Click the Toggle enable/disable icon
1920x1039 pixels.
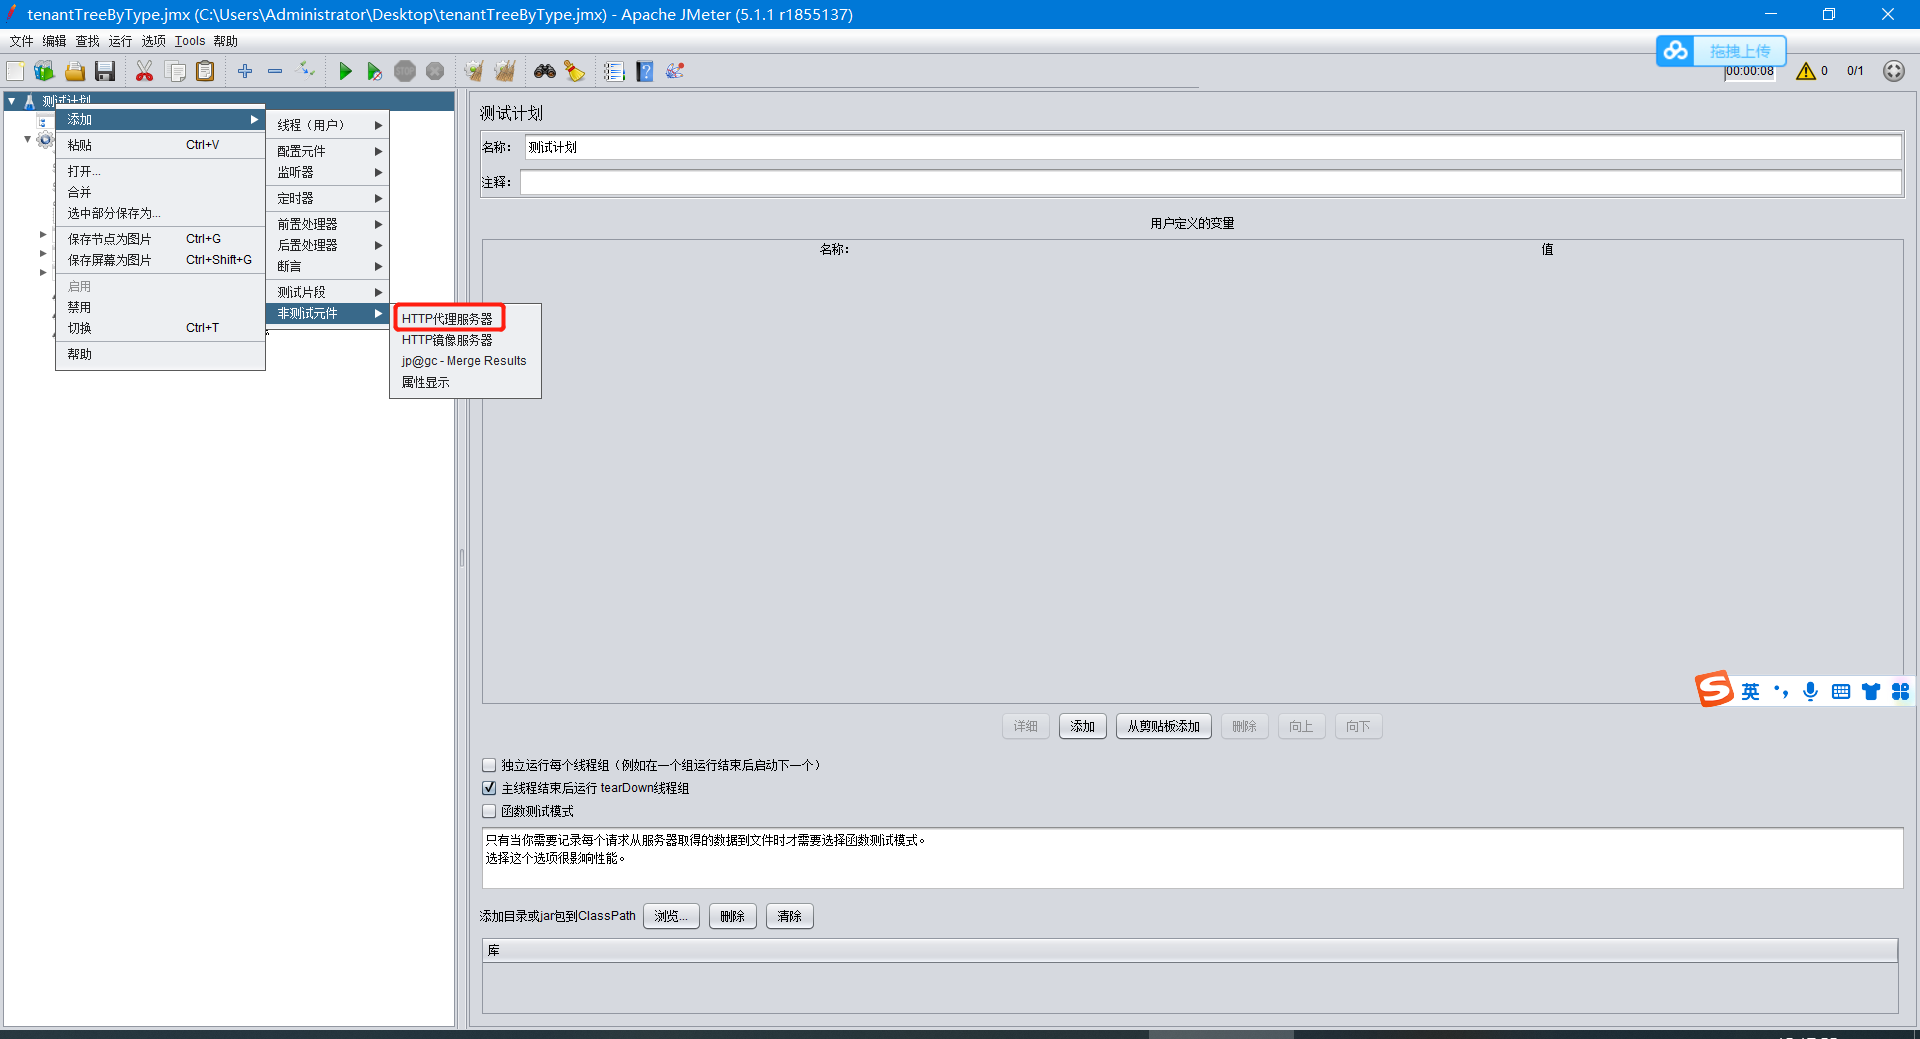[x=307, y=70]
